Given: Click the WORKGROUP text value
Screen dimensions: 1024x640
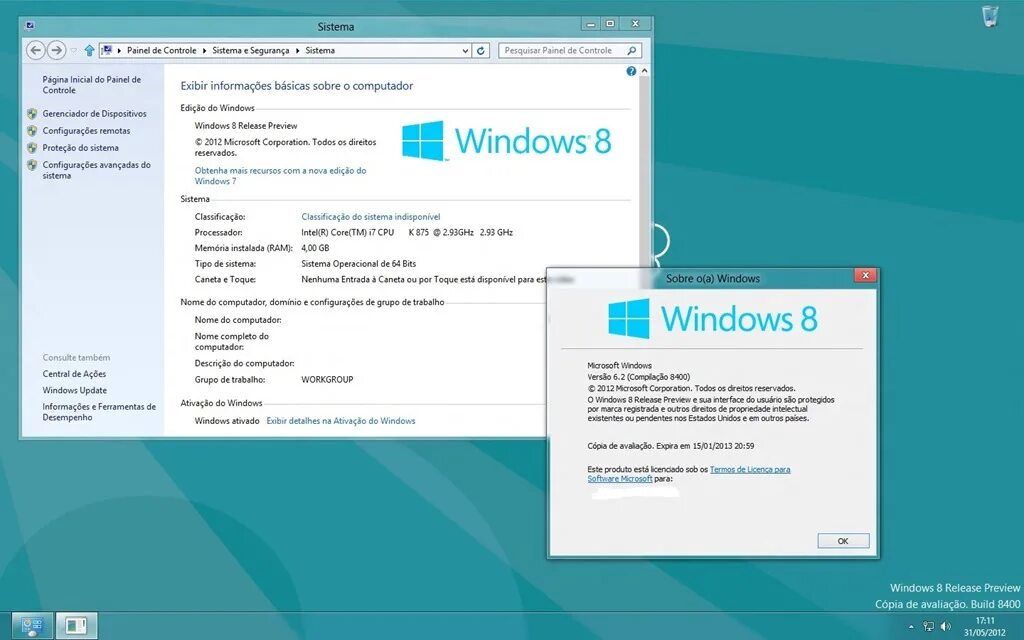Looking at the screenshot, I should pyautogui.click(x=327, y=379).
